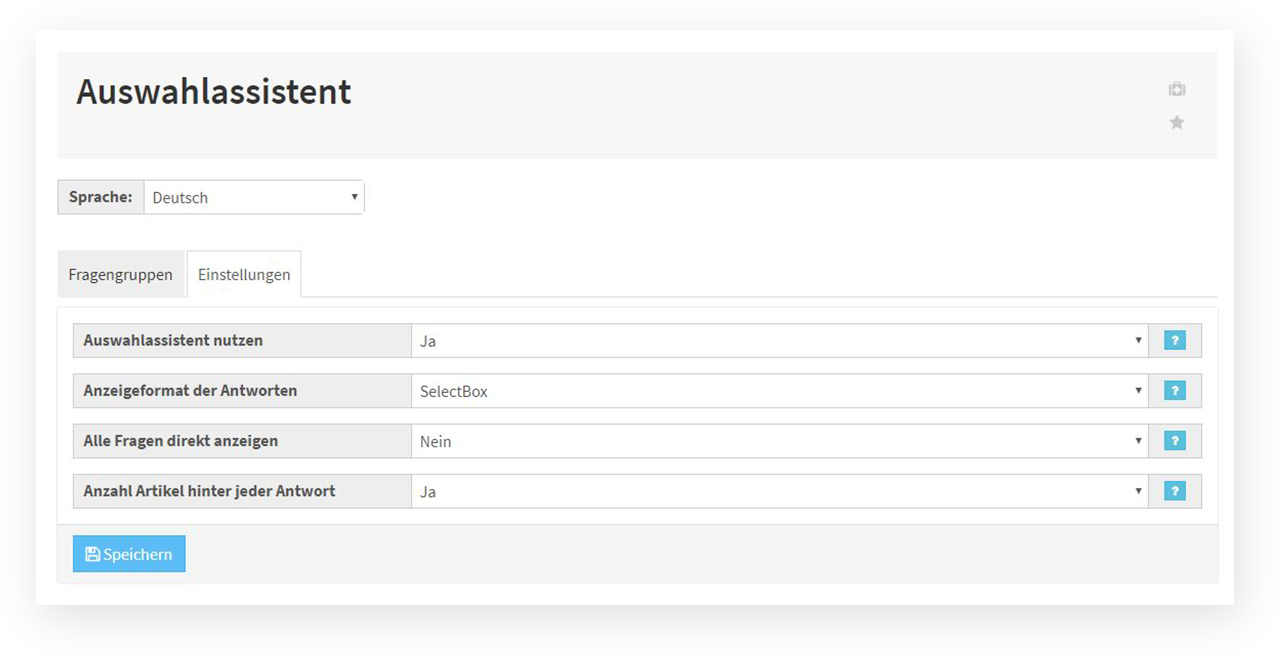Click the Auswahlassistent nutzen label

coord(173,340)
